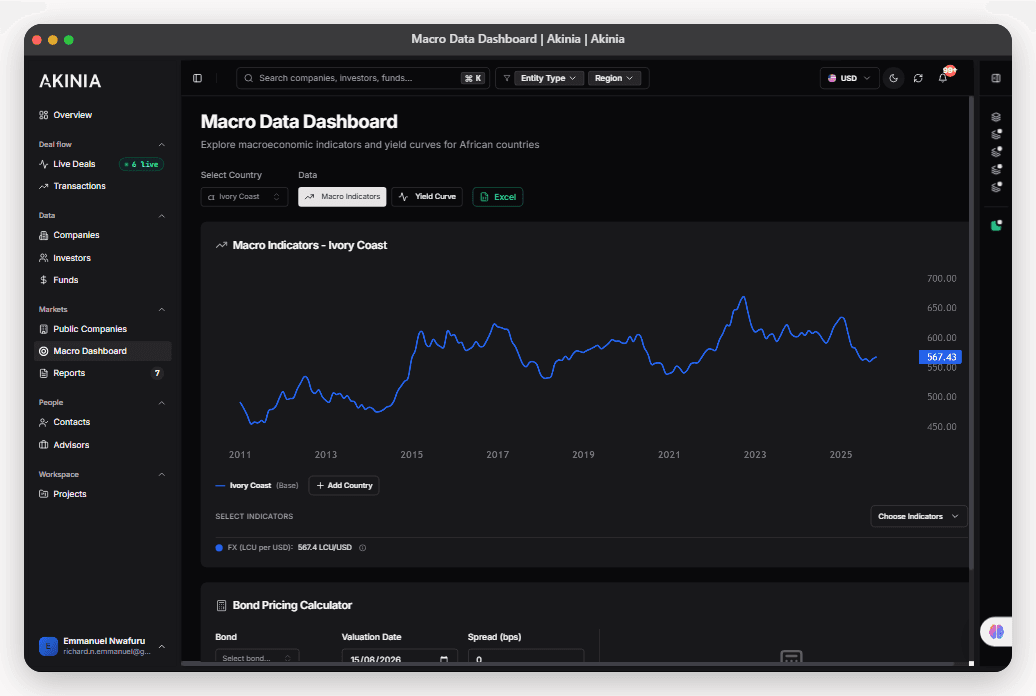Image resolution: width=1036 pixels, height=696 pixels.
Task: Toggle the left sidebar panel icon
Action: tap(197, 78)
